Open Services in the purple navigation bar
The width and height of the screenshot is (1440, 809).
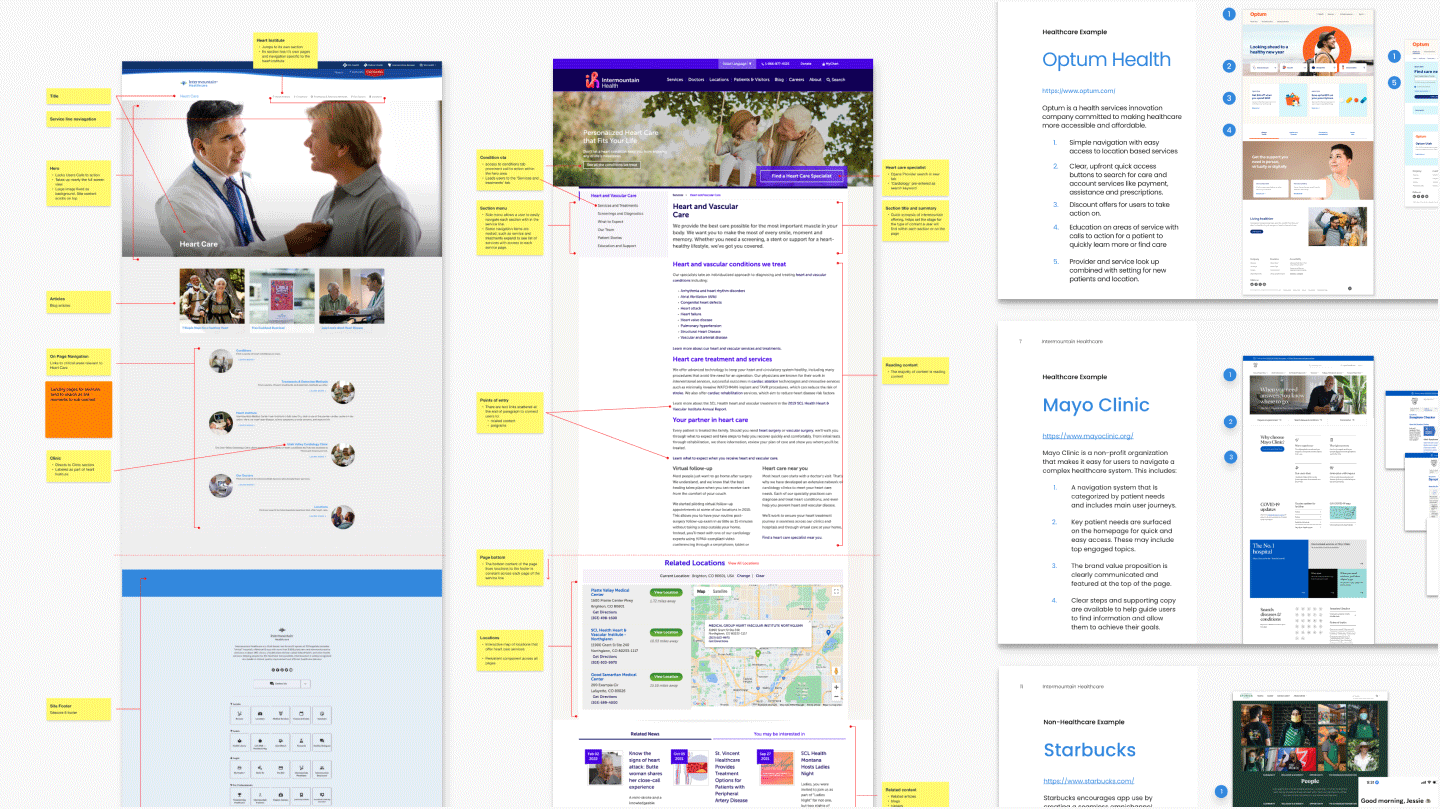[x=675, y=79]
